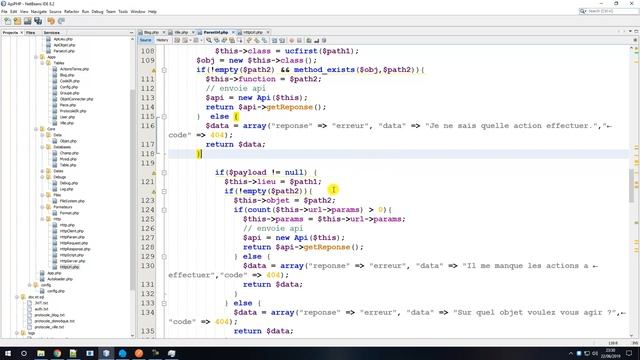Viewport: 640px width, 360px height.
Task: Switch to the HttpUrl.php editor tab
Action: tap(253, 32)
